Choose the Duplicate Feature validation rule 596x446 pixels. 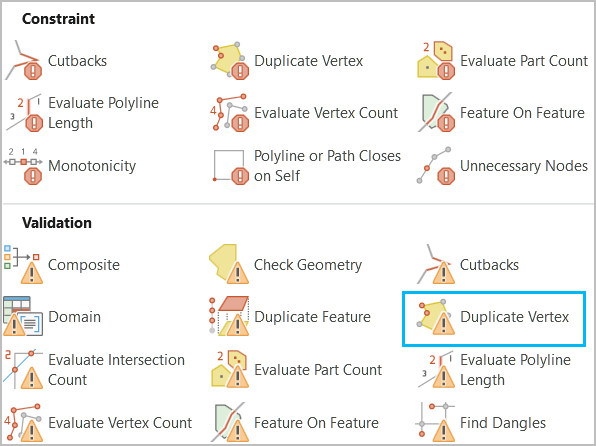[x=290, y=317]
